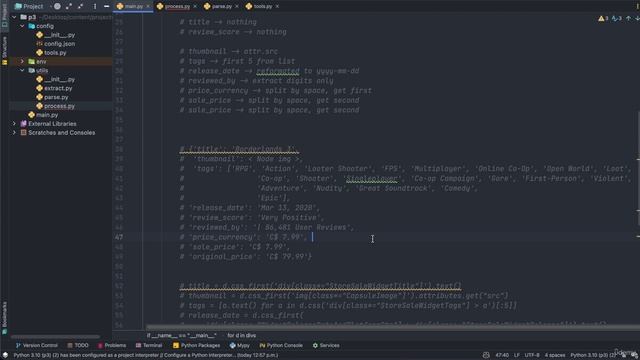Expand External Libraries node chevron
640x360 pixels.
[15, 124]
